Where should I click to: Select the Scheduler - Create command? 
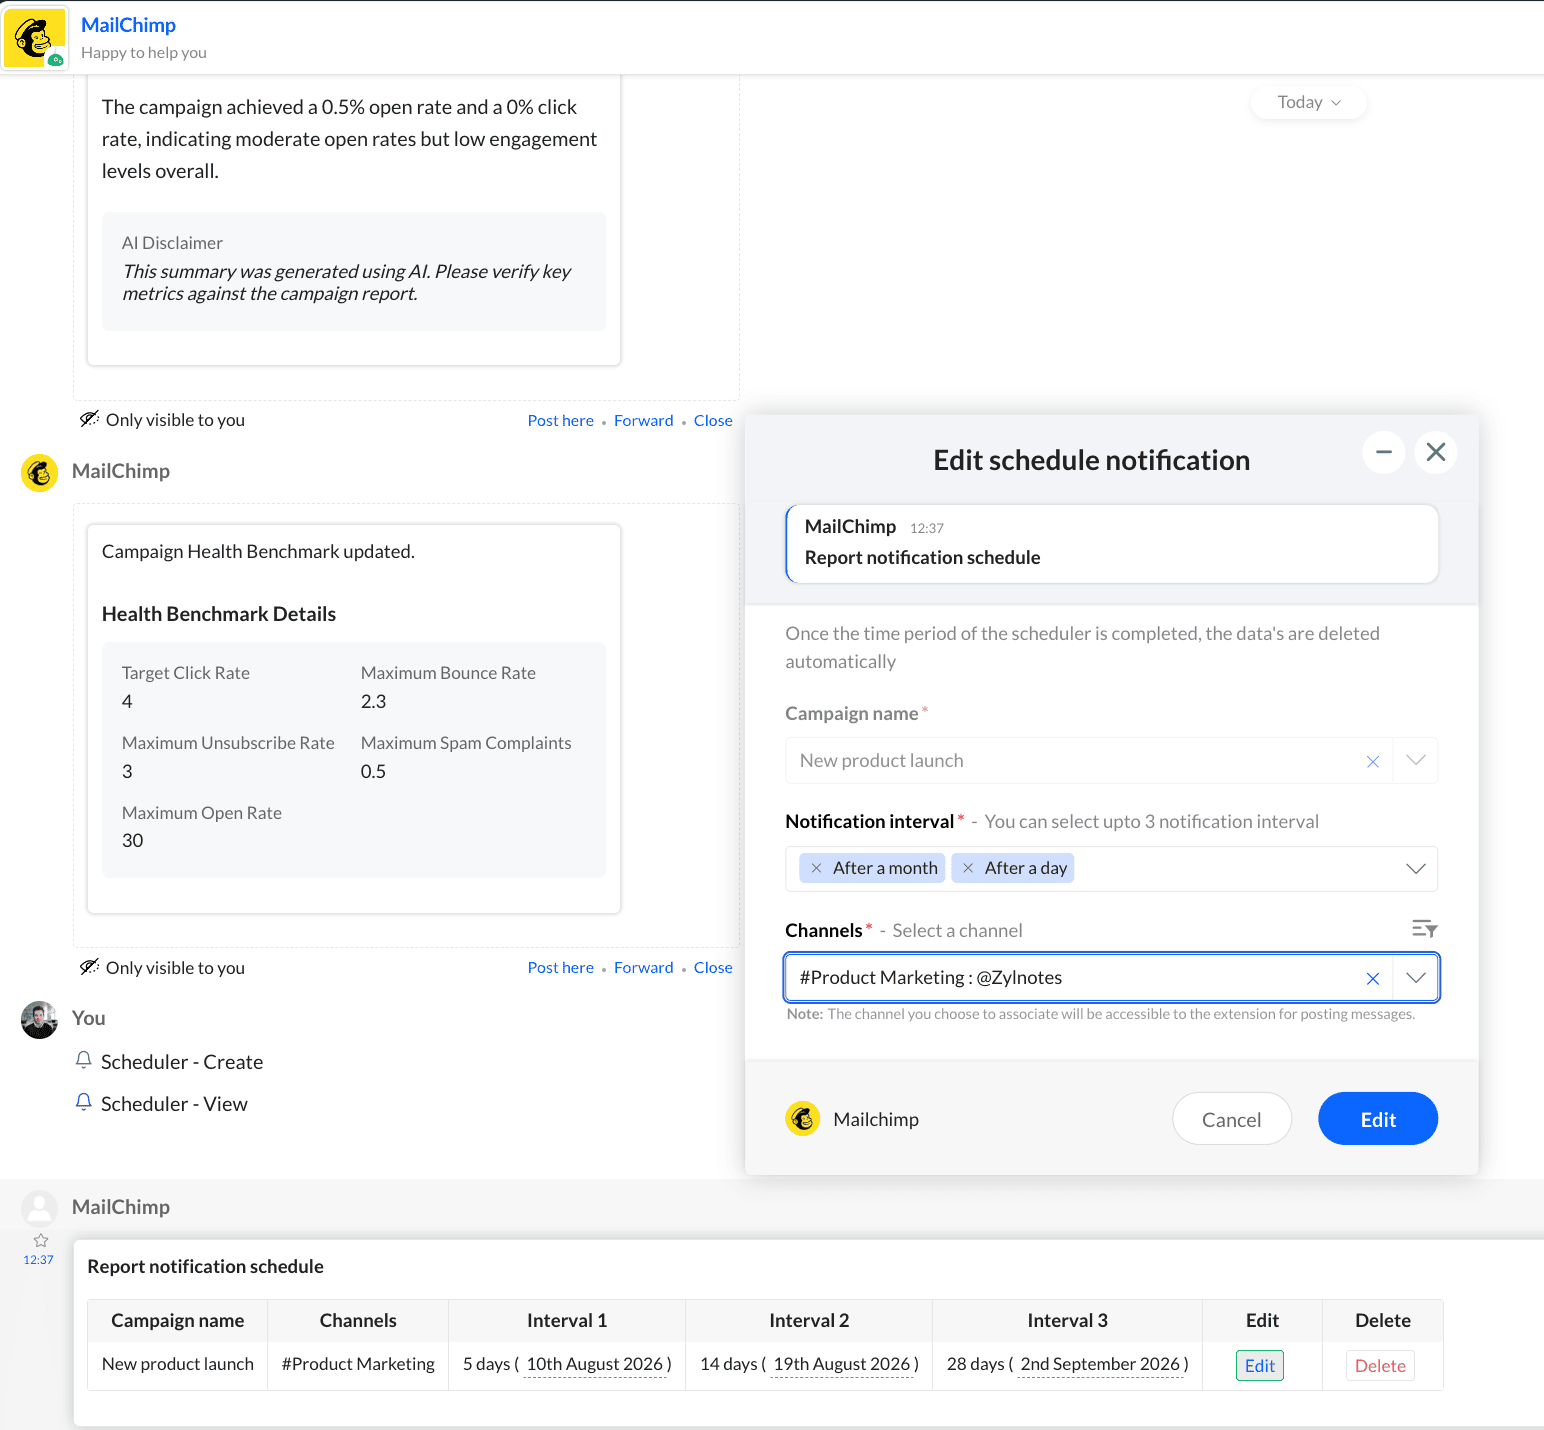click(182, 1062)
